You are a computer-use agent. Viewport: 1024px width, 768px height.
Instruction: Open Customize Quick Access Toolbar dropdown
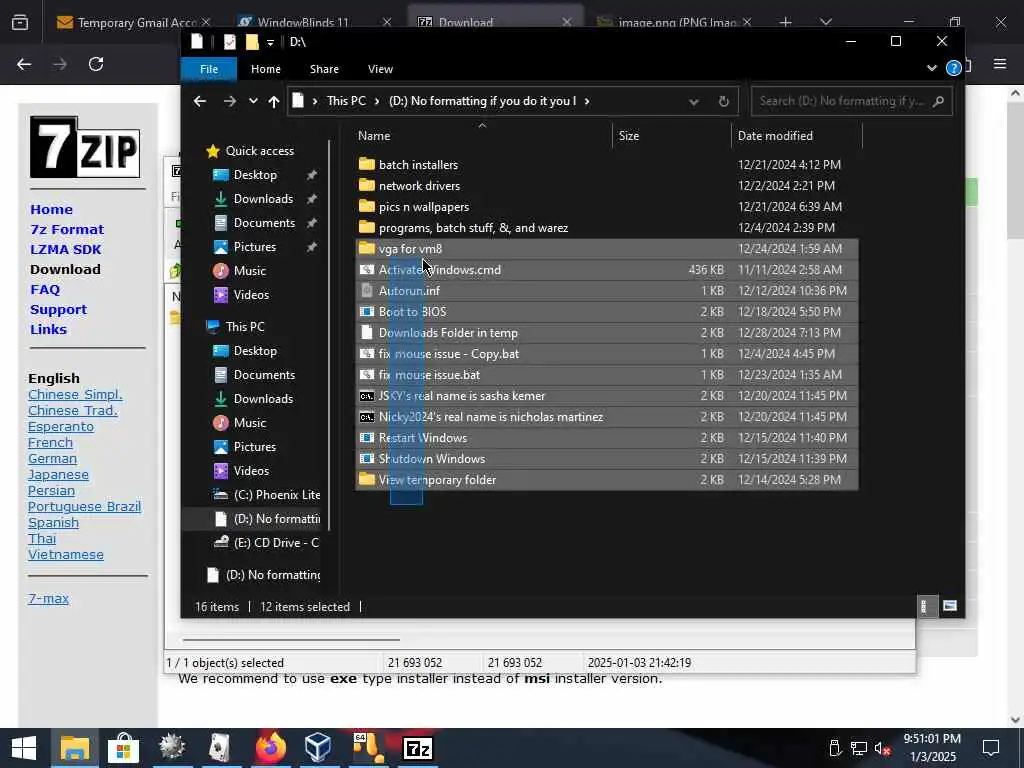pos(270,42)
